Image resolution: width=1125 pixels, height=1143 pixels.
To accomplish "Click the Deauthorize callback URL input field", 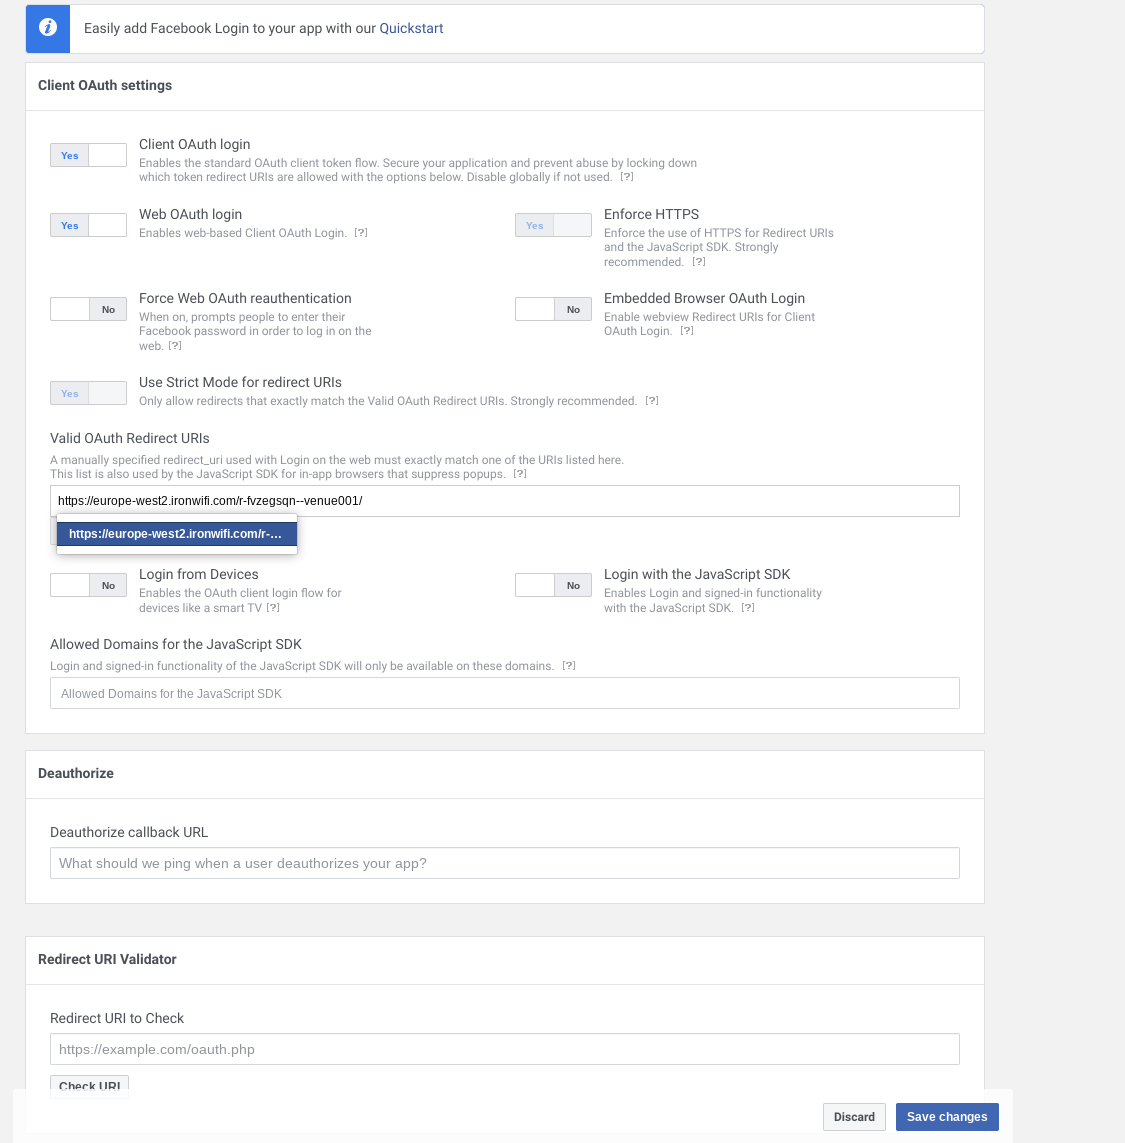I will pyautogui.click(x=504, y=862).
